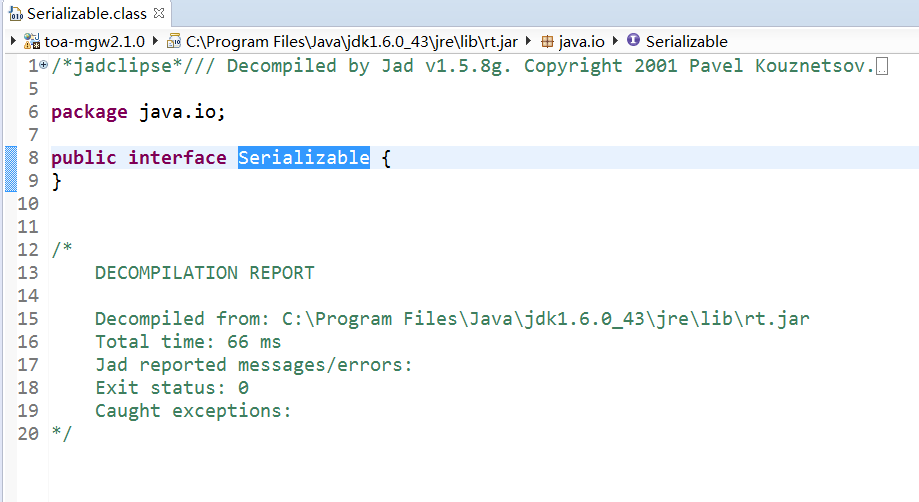This screenshot has height=502, width=919.
Task: Select the rt.jar path breadcrumb
Action: (x=352, y=42)
